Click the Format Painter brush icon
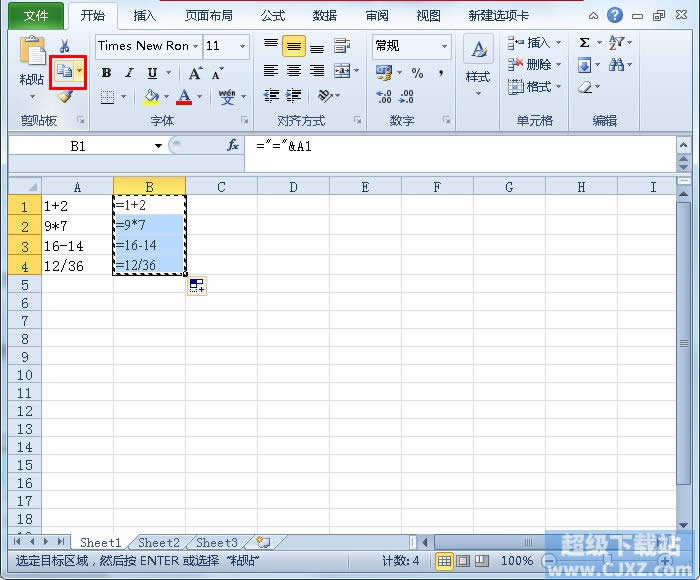This screenshot has width=700, height=580. coord(64,97)
